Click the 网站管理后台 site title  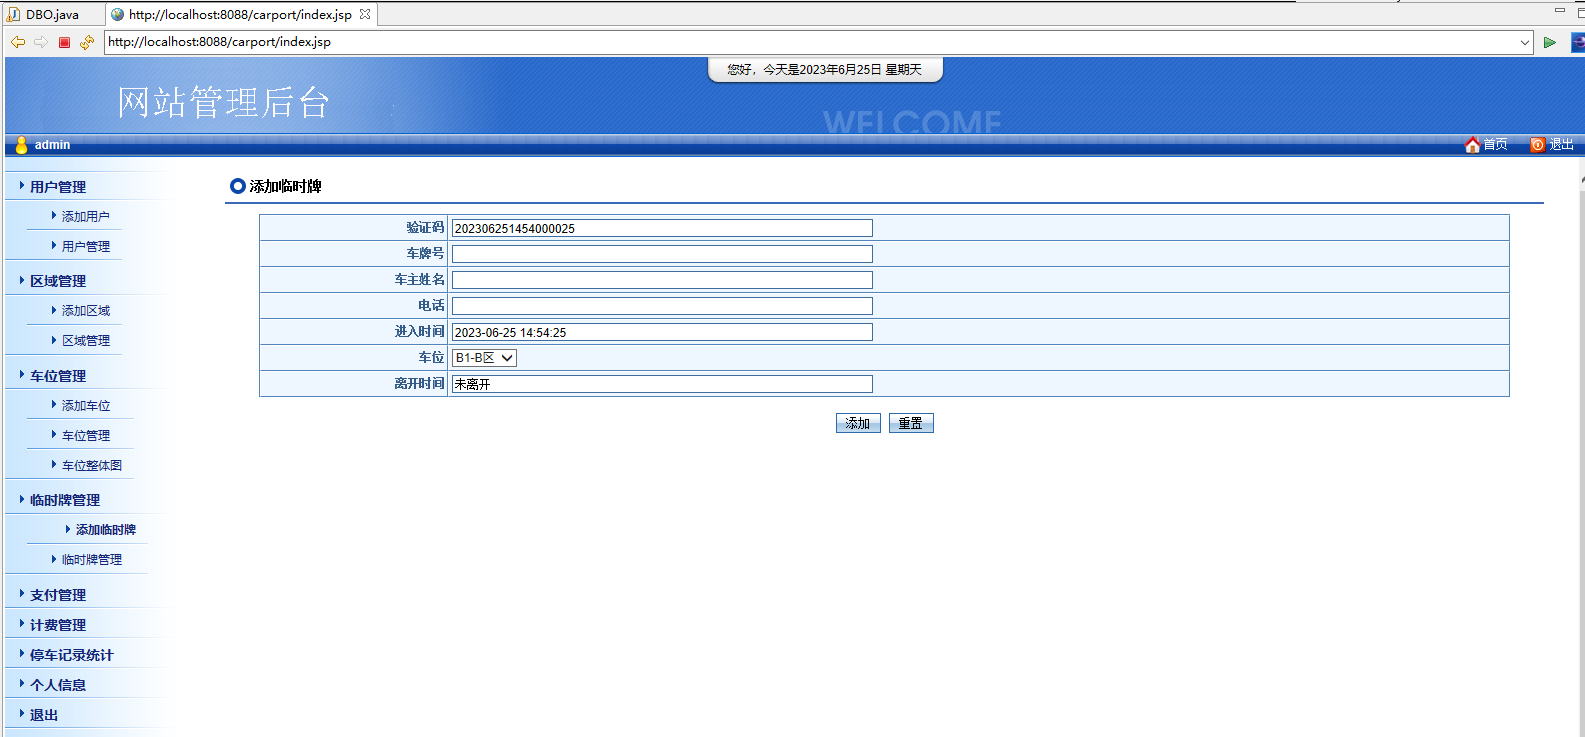[223, 102]
